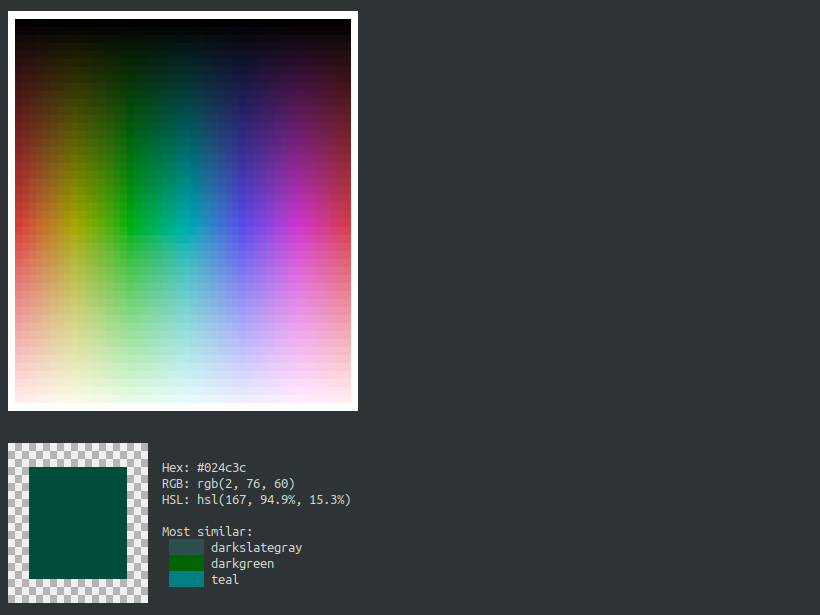
Task: Click the 'teal' color name
Action: [225, 579]
